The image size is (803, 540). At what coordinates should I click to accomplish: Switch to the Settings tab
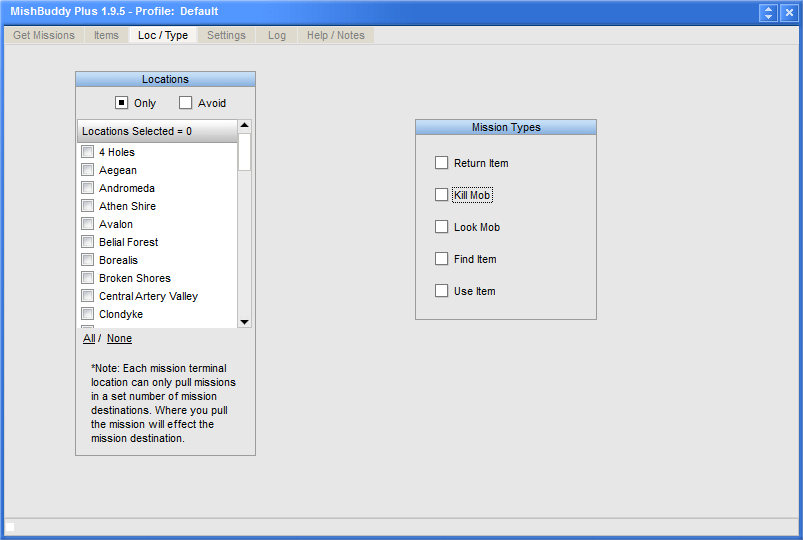click(x=226, y=35)
